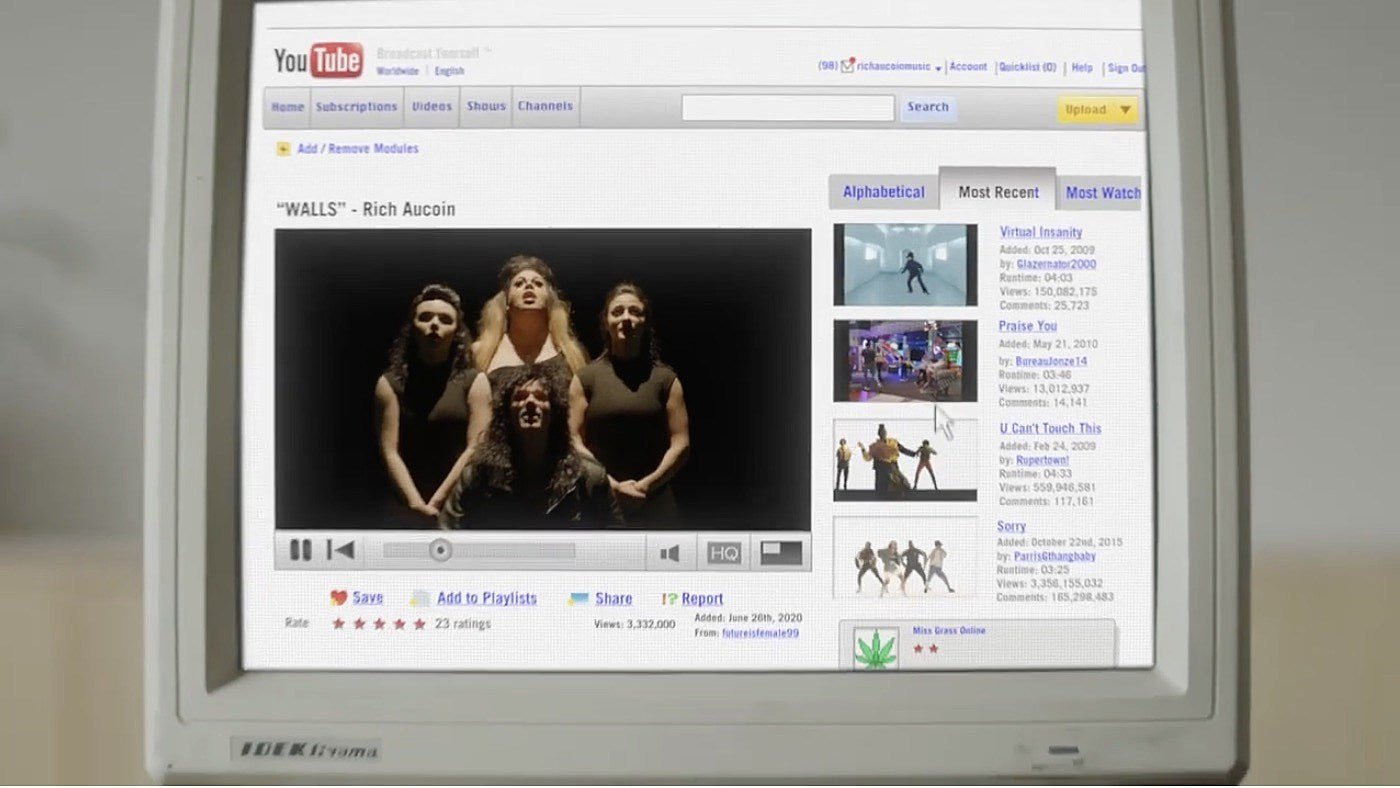Expand the richaucoinmusic account dropdown arrow

pos(938,68)
